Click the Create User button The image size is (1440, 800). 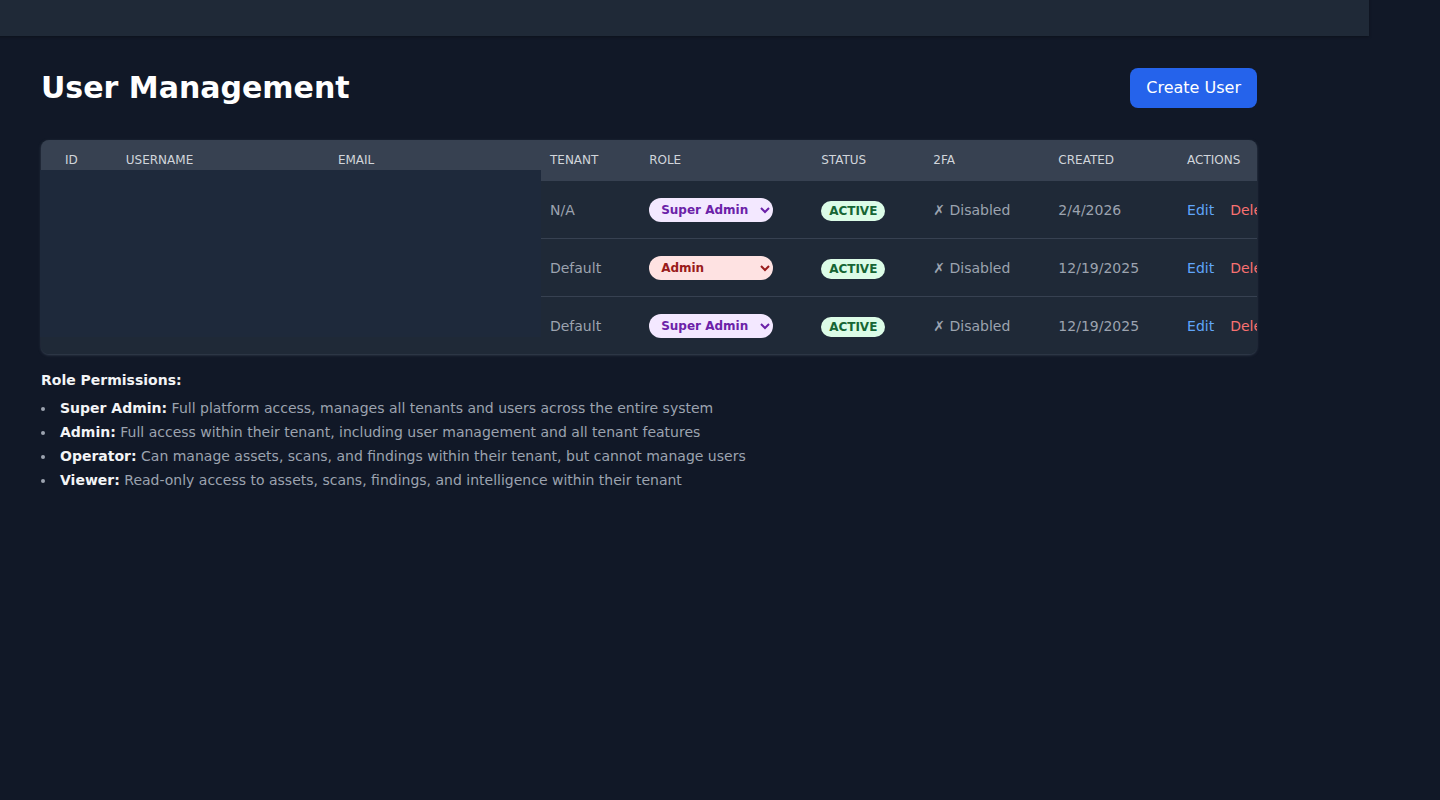[x=1192, y=87]
